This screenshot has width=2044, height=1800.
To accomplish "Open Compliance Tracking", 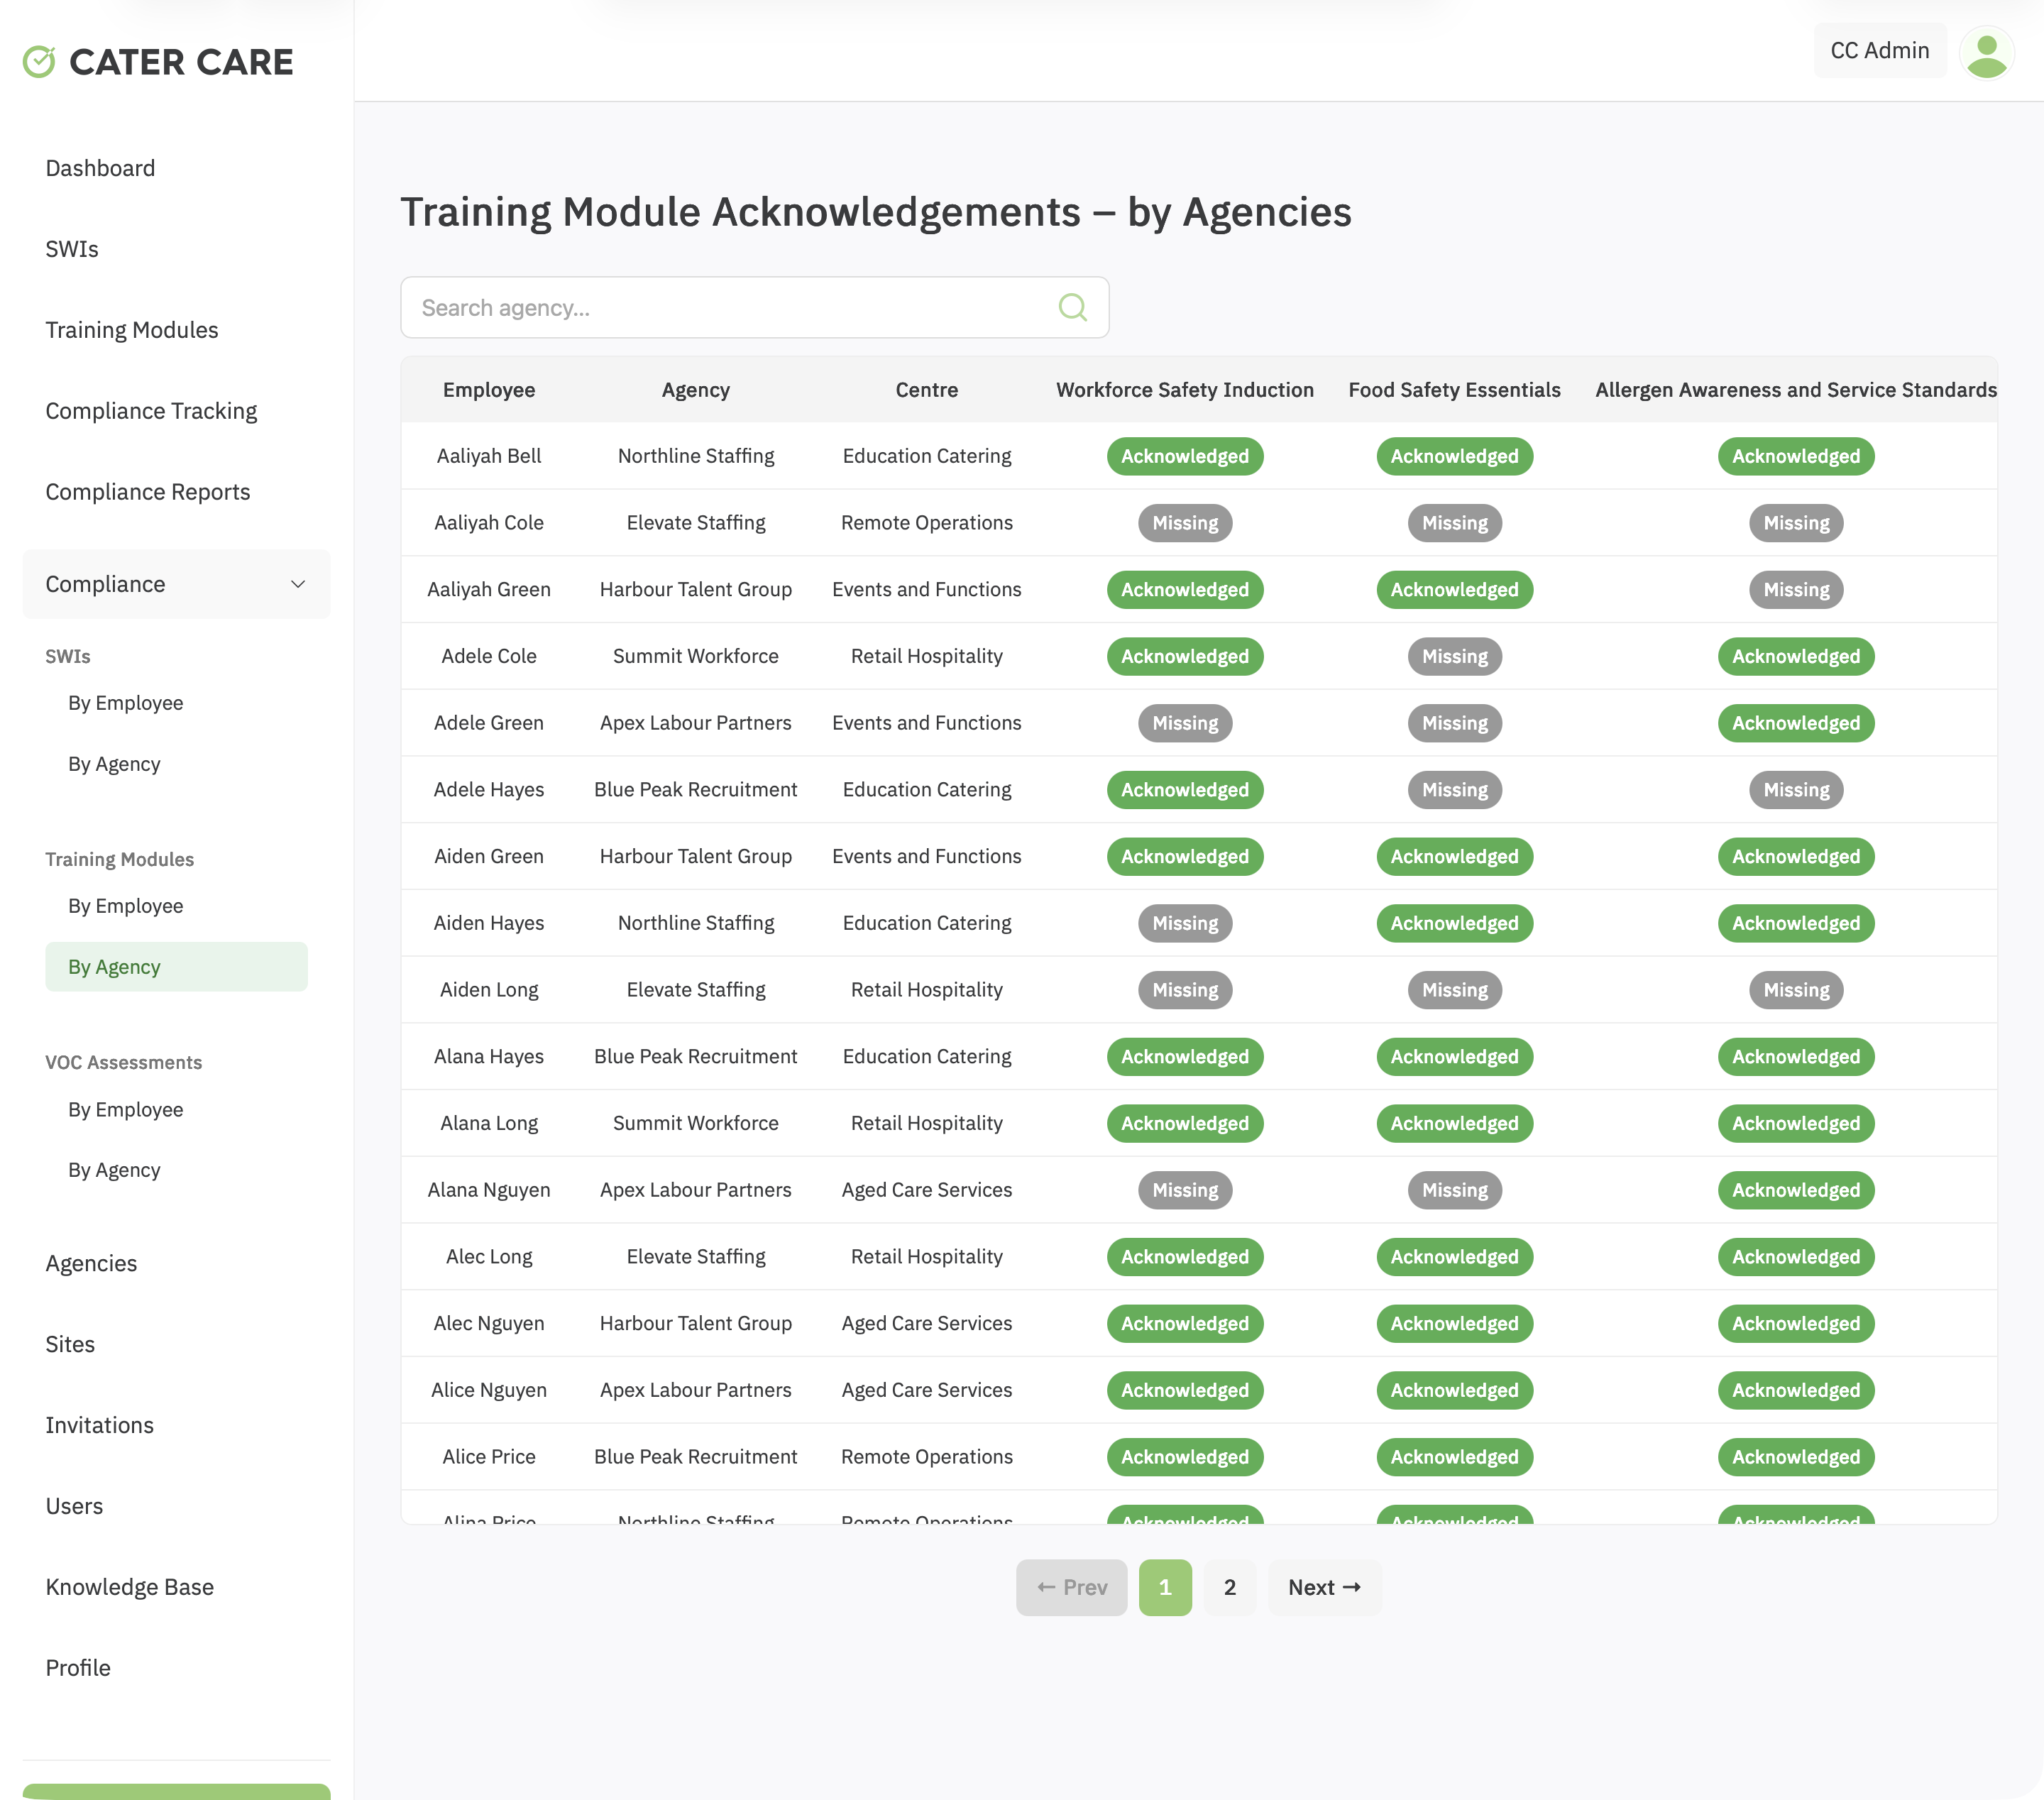I will [x=151, y=411].
